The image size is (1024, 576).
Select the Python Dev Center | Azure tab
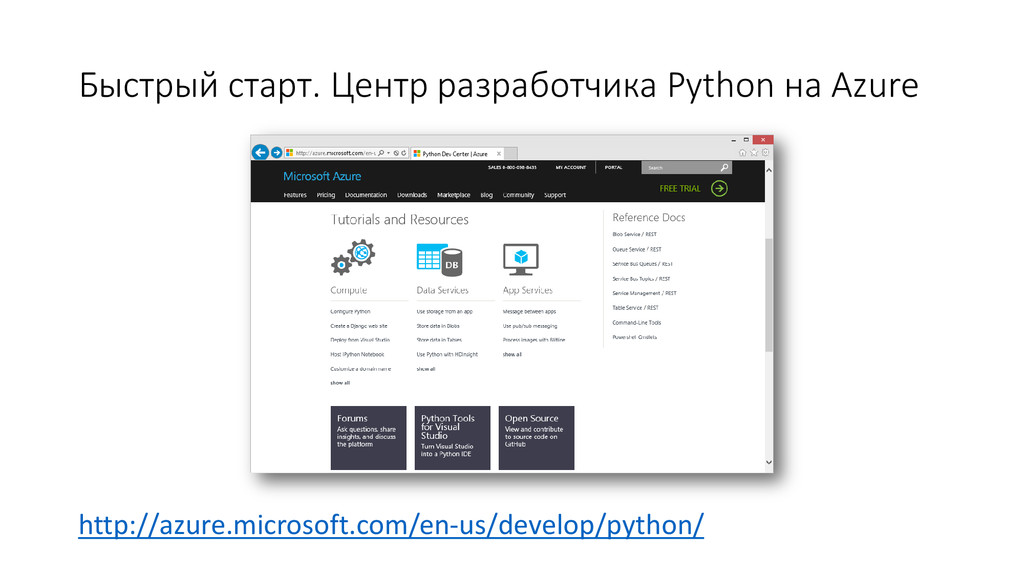[x=455, y=154]
